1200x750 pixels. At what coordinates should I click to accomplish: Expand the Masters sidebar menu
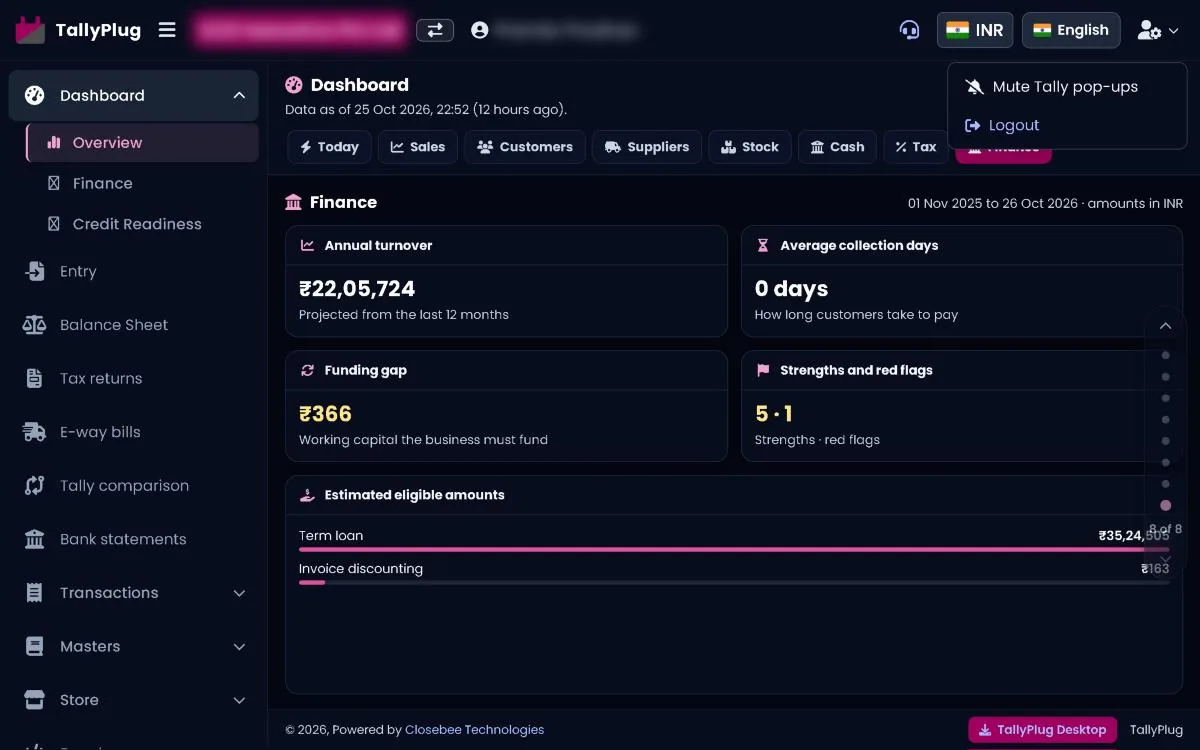[133, 646]
